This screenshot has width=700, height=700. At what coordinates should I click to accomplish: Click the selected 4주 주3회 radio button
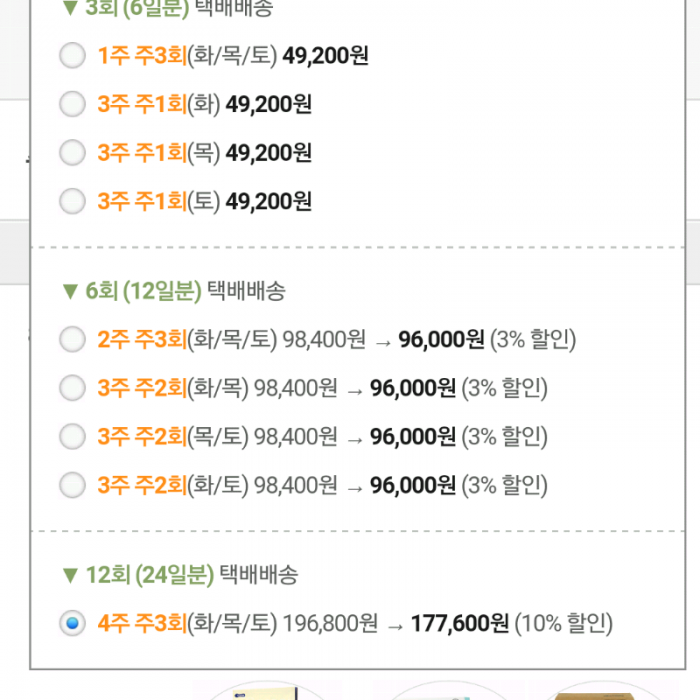click(73, 625)
